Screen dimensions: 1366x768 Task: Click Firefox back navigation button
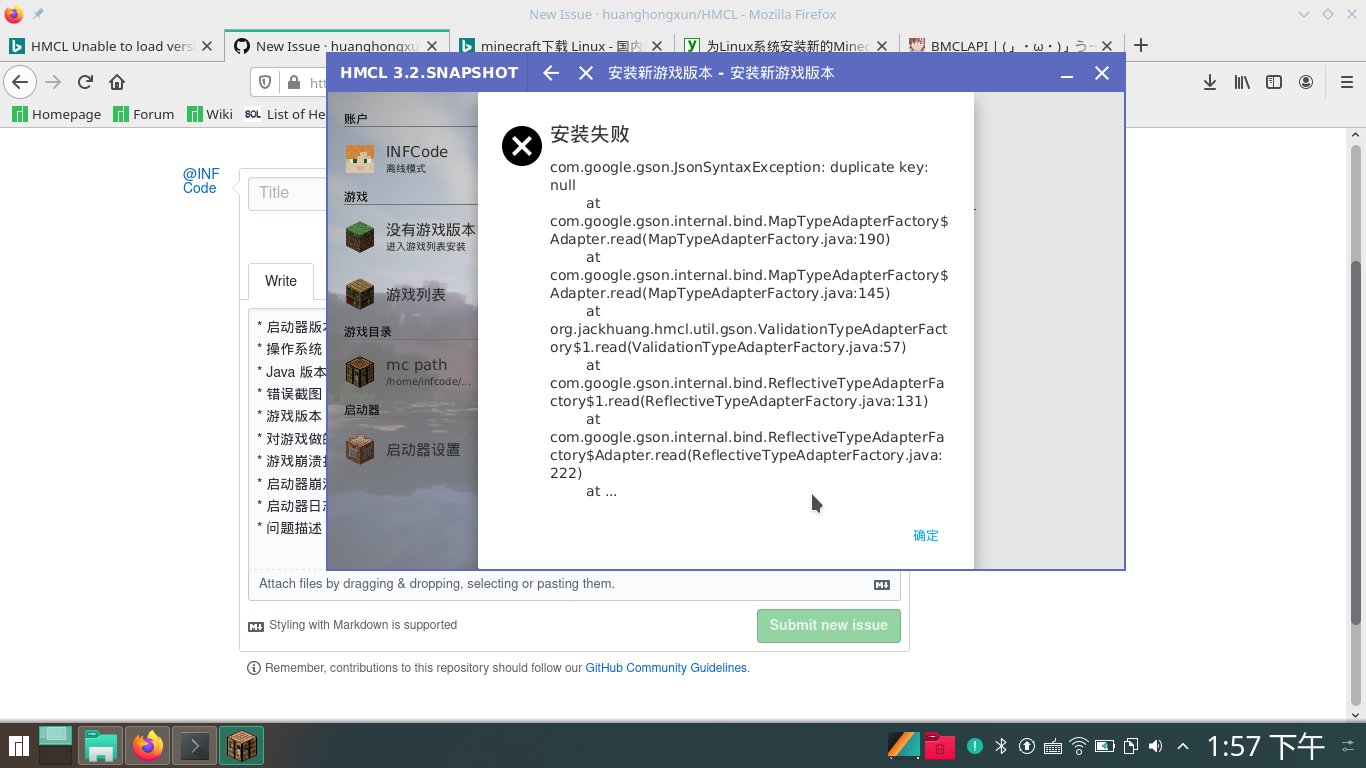[20, 82]
